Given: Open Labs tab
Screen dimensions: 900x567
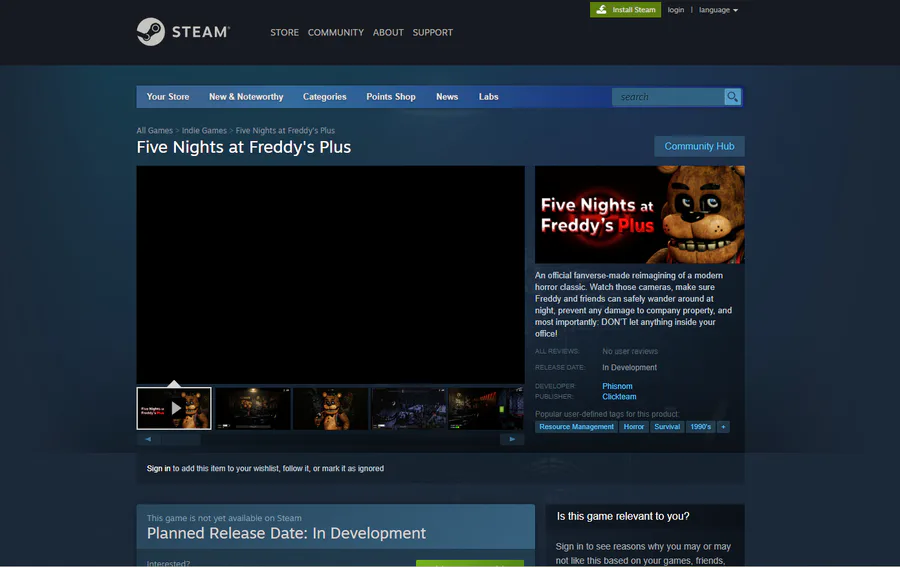Looking at the screenshot, I should 488,97.
